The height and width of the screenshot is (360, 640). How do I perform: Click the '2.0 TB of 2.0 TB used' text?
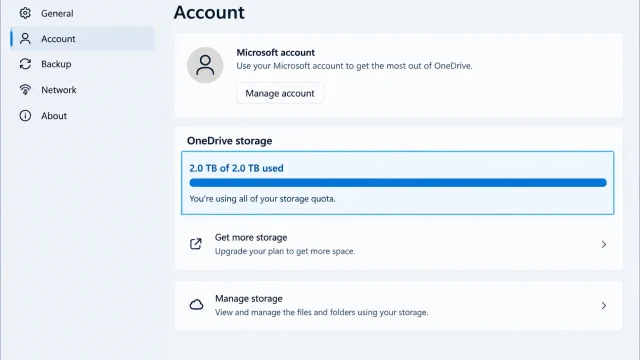pyautogui.click(x=236, y=168)
